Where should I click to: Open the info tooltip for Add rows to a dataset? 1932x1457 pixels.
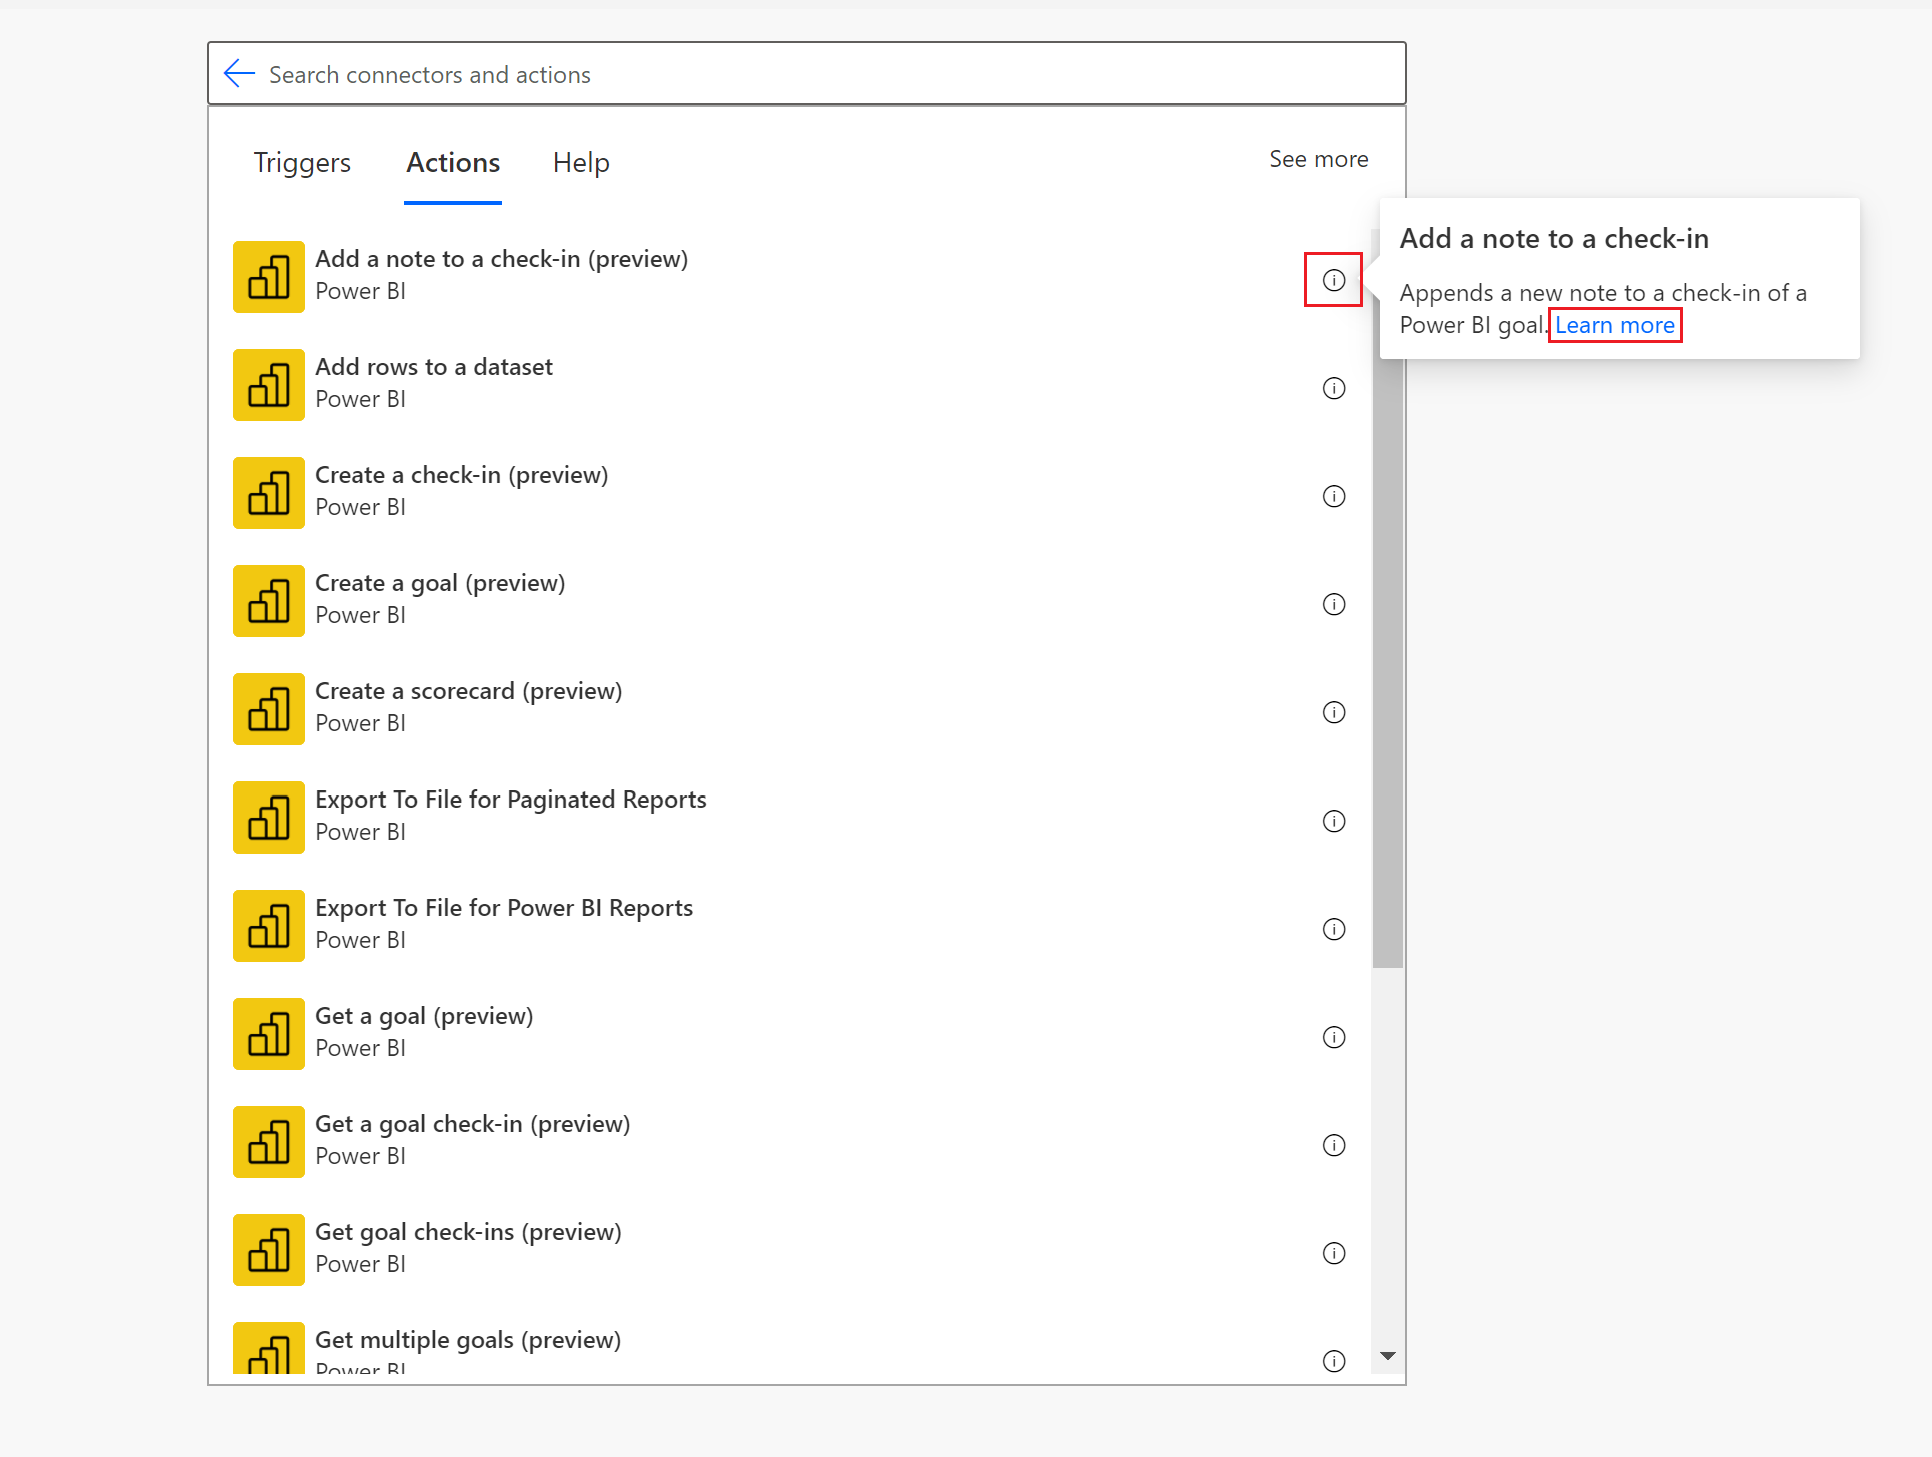tap(1333, 388)
